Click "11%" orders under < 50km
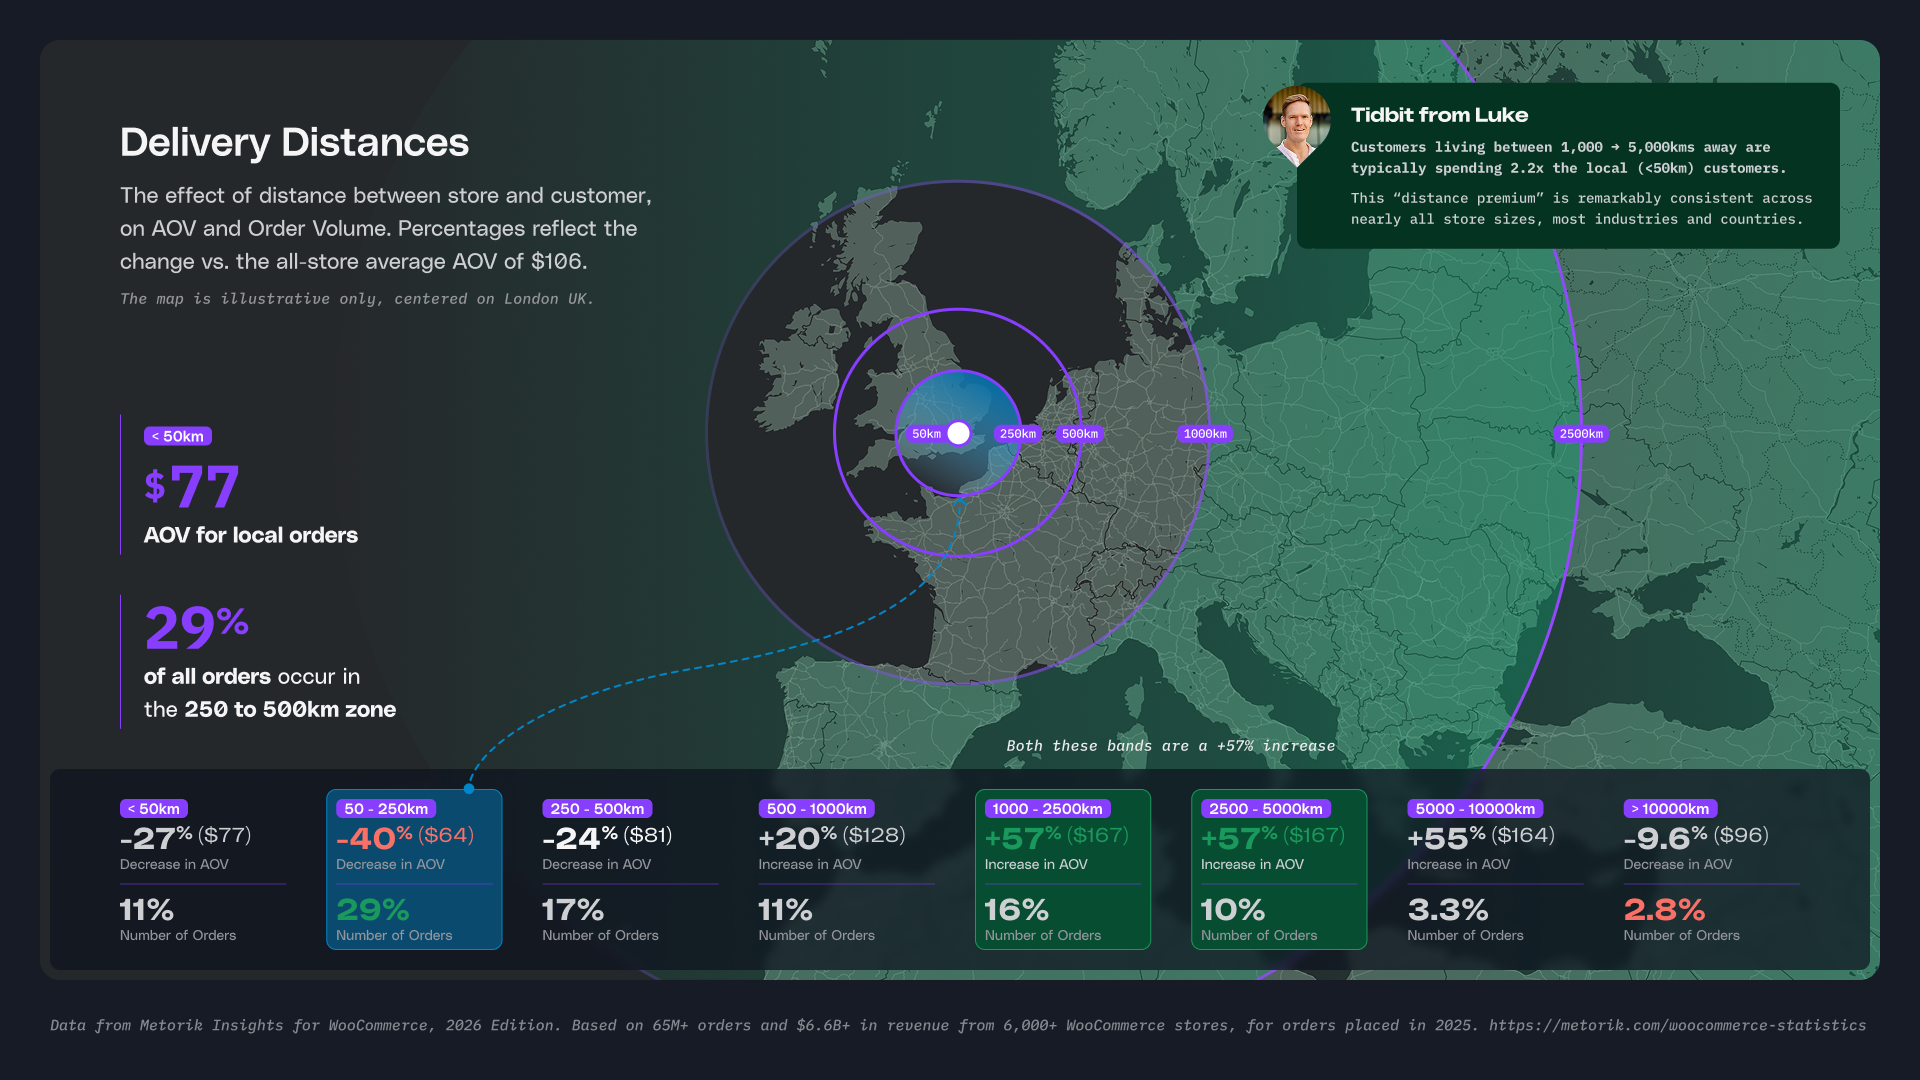 pyautogui.click(x=147, y=910)
